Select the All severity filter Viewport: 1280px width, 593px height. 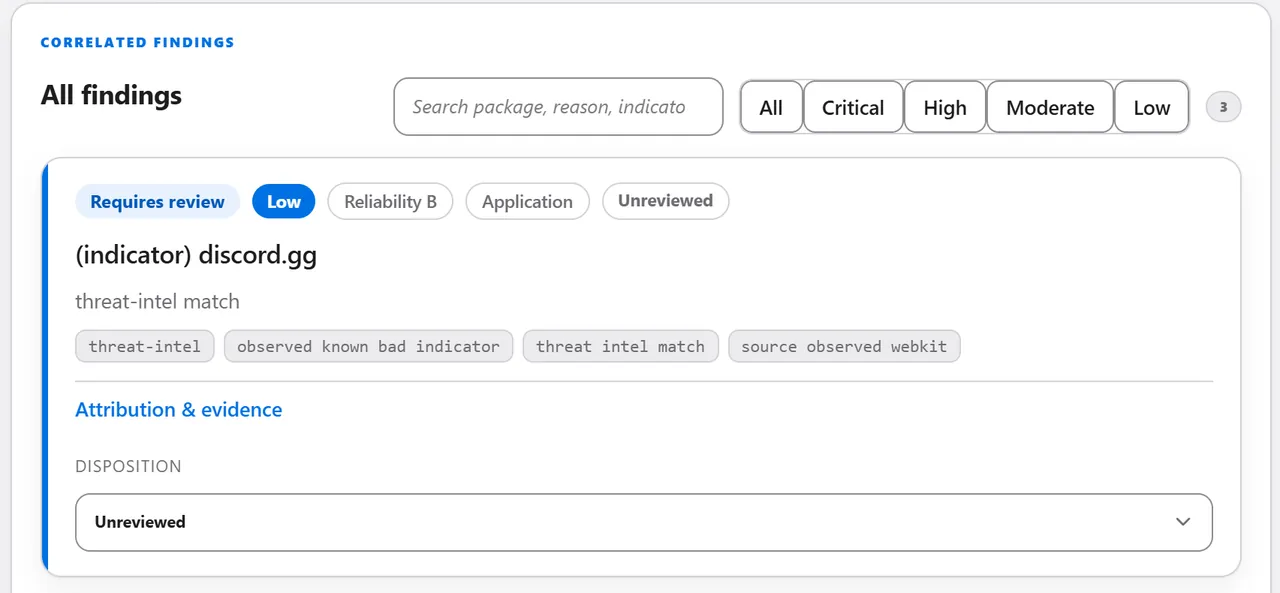[771, 107]
